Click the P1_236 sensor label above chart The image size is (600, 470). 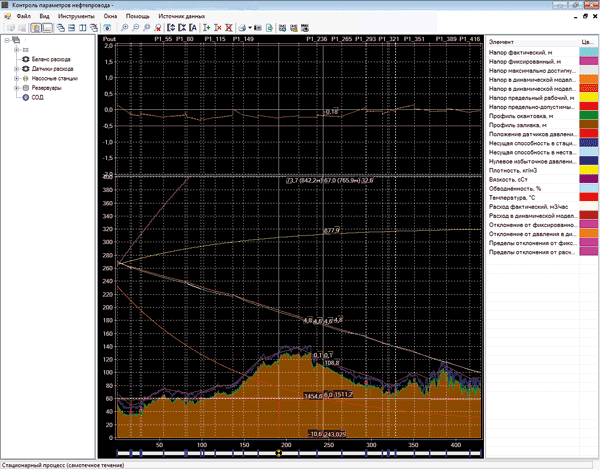[x=316, y=39]
